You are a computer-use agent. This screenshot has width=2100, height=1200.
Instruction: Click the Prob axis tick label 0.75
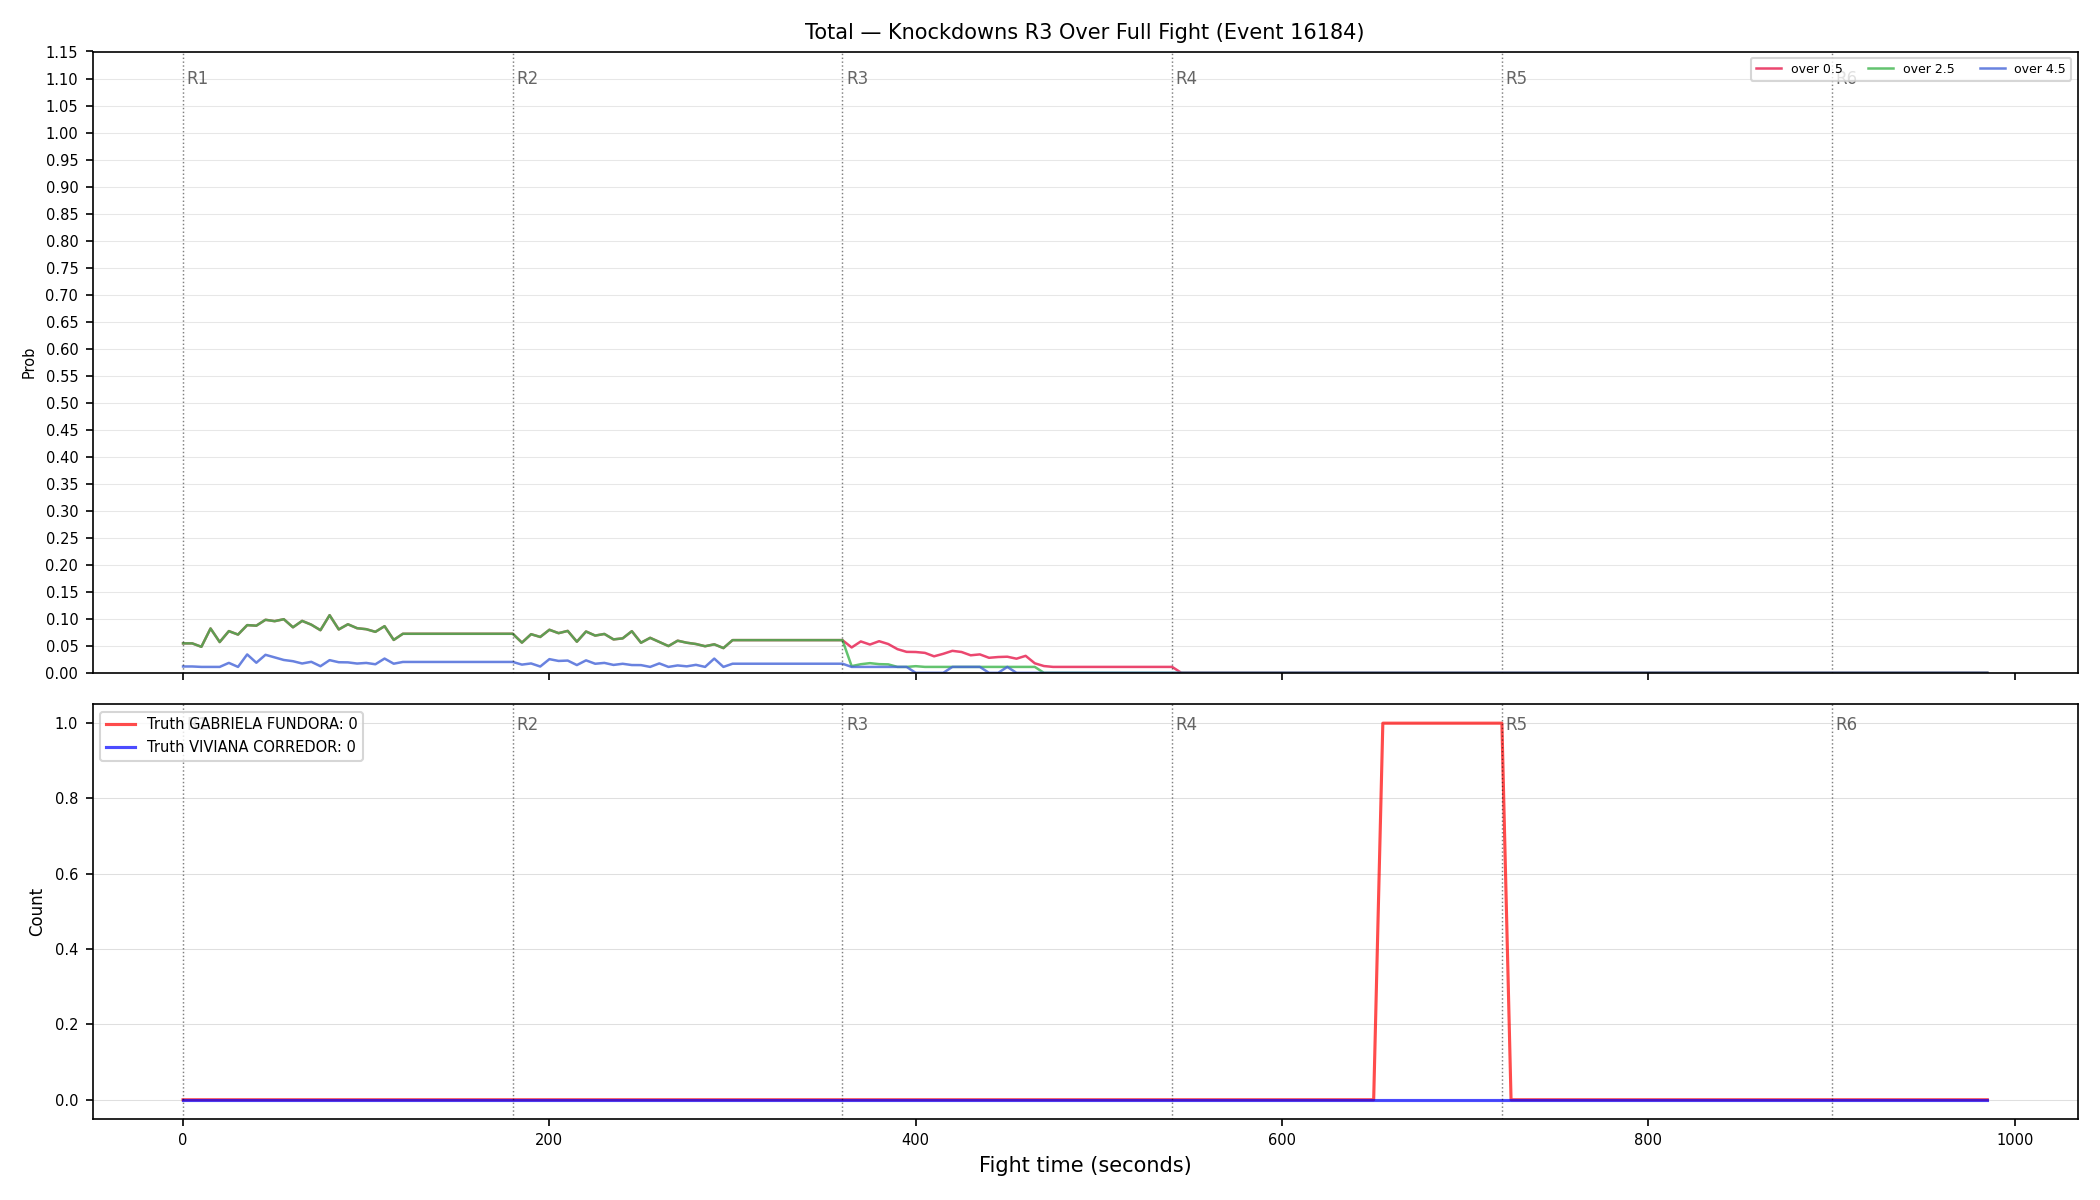pos(62,269)
